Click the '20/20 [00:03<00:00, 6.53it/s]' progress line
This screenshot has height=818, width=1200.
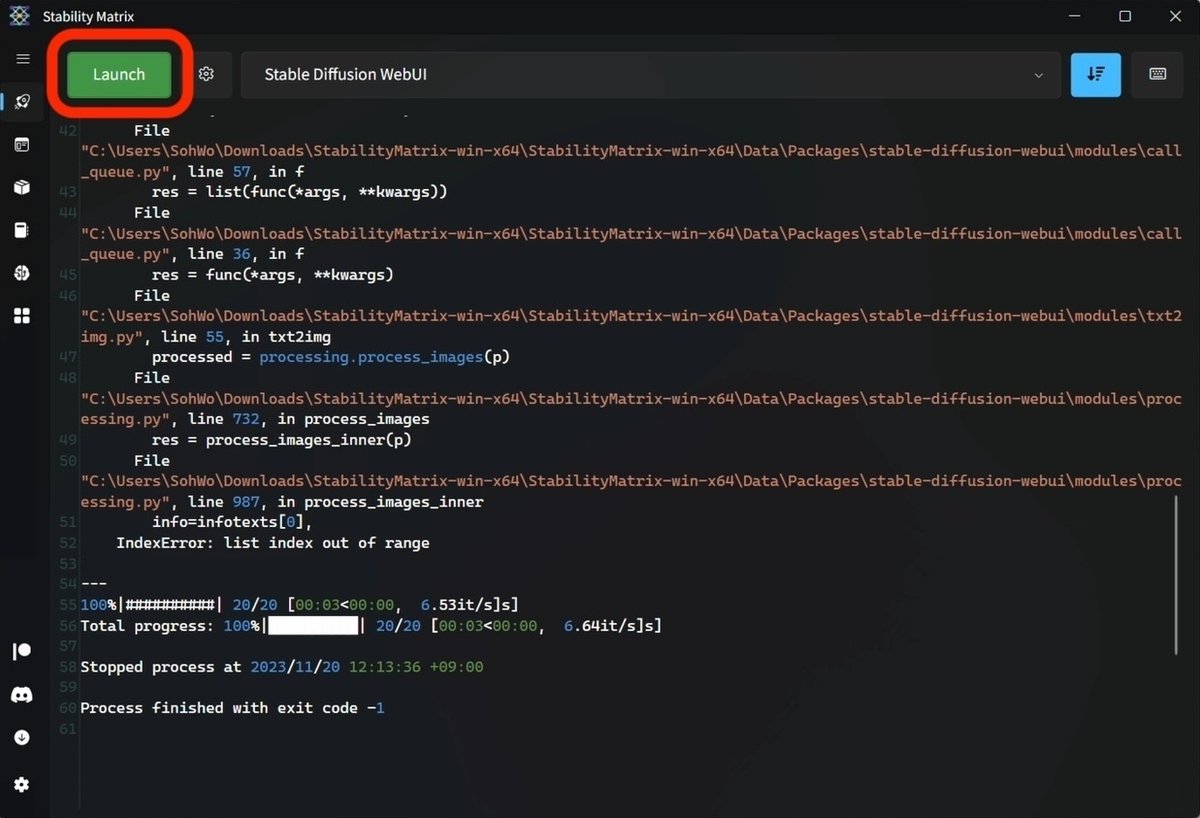(x=299, y=605)
